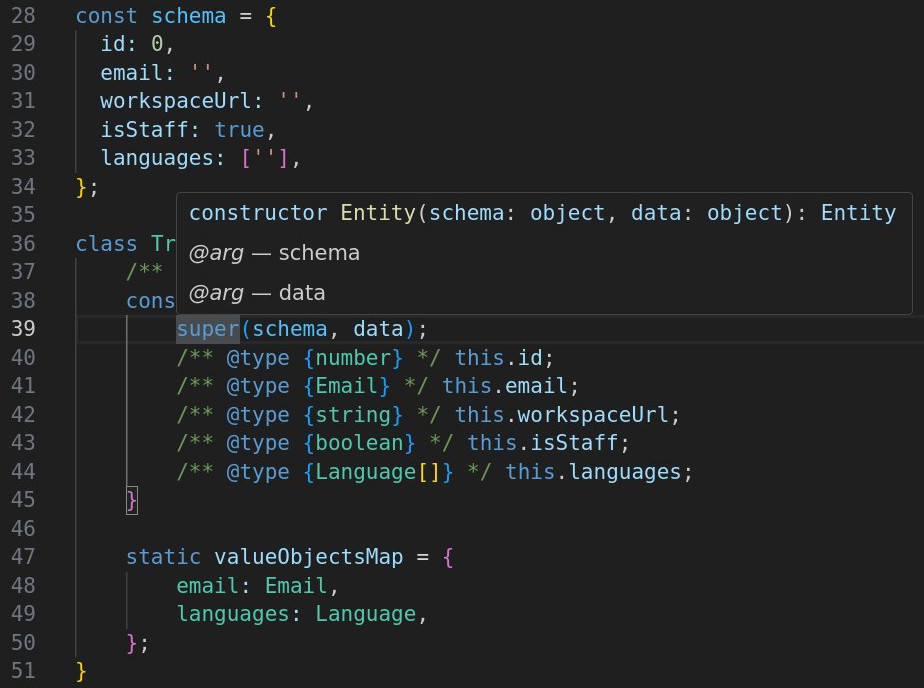Click the return type Entity in hover tooltip

point(858,213)
